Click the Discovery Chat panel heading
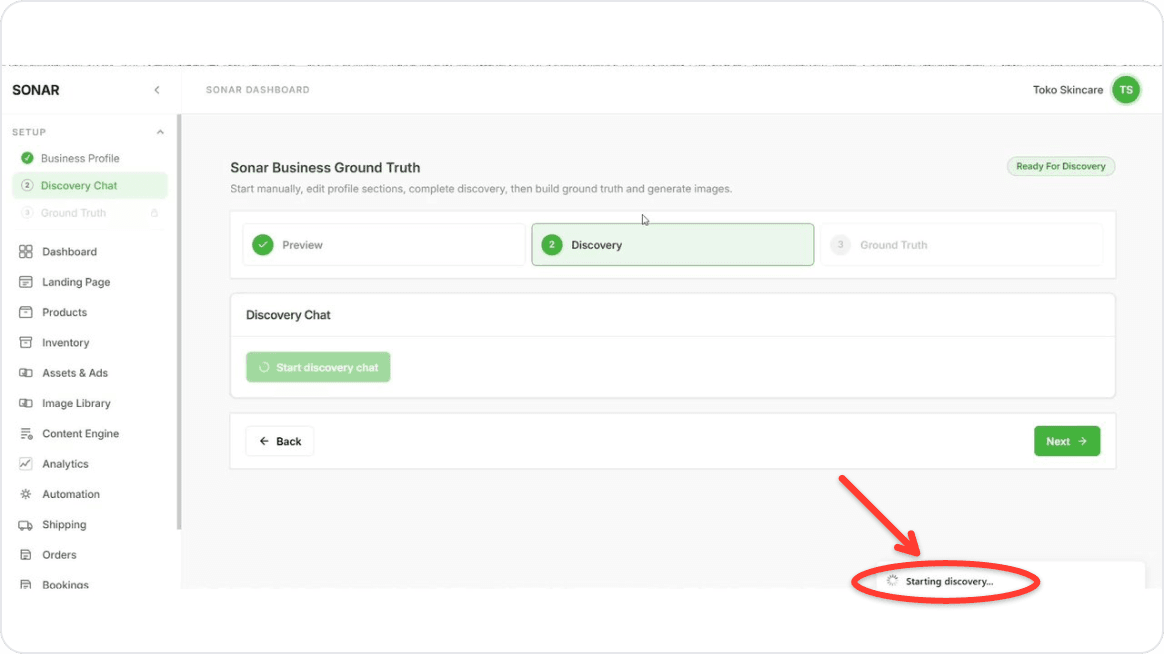 pos(288,315)
